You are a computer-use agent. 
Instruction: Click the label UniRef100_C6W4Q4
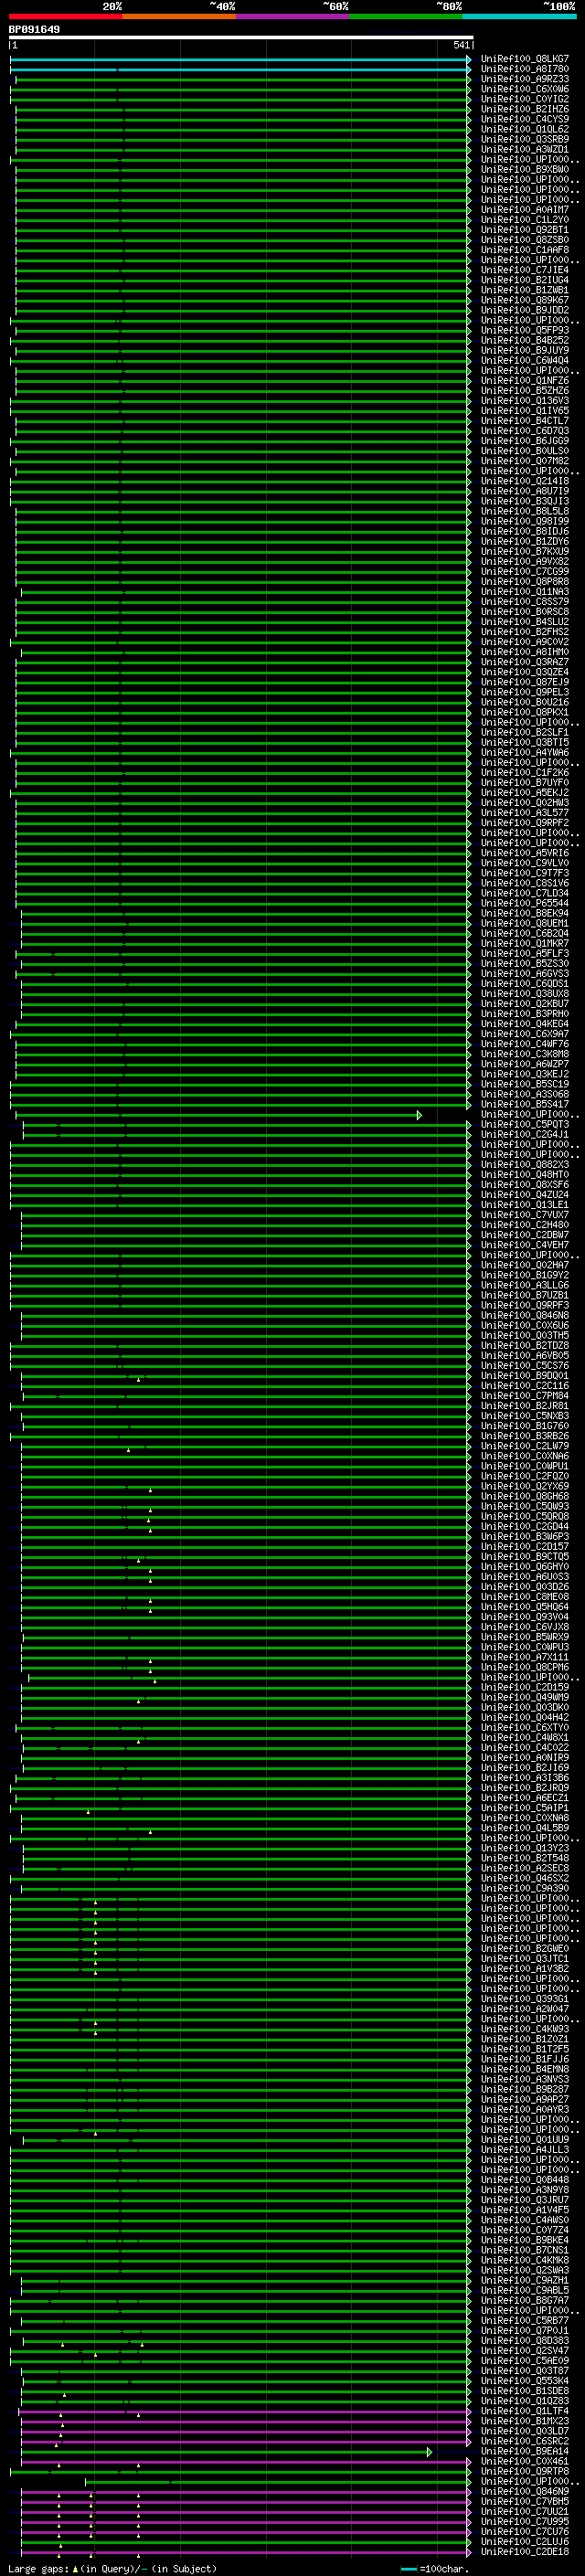[x=525, y=360]
